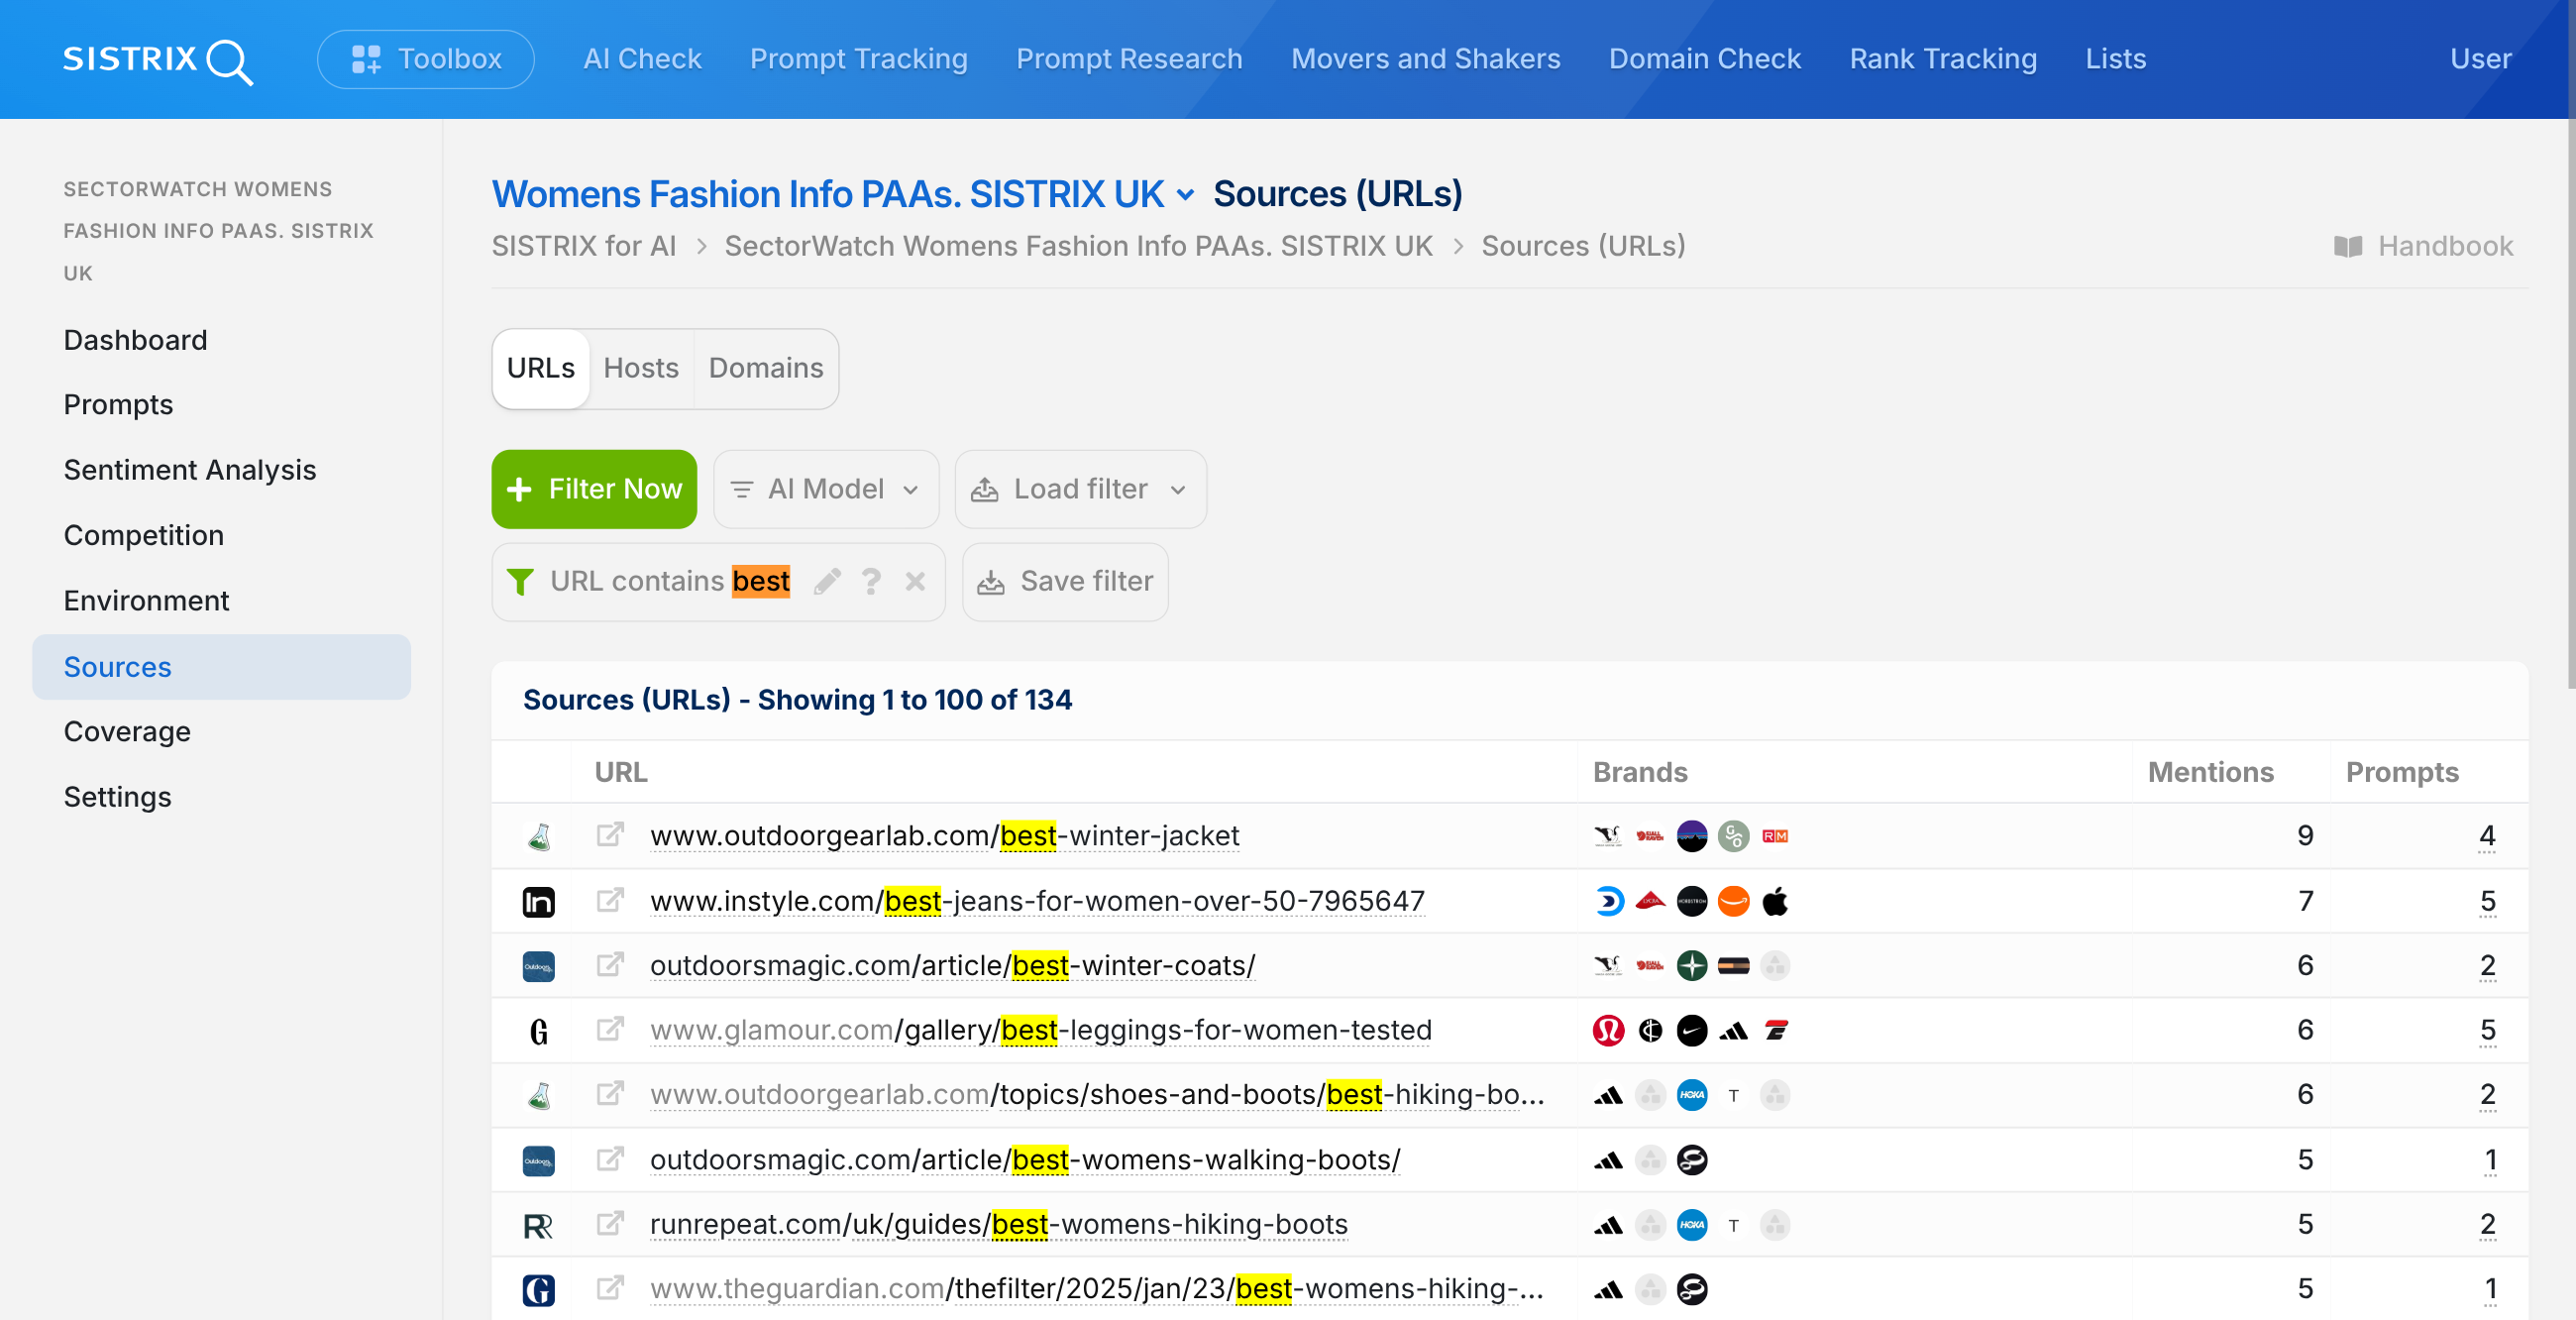Sort by the Mentions column header
The image size is (2576, 1320).
pyautogui.click(x=2210, y=772)
